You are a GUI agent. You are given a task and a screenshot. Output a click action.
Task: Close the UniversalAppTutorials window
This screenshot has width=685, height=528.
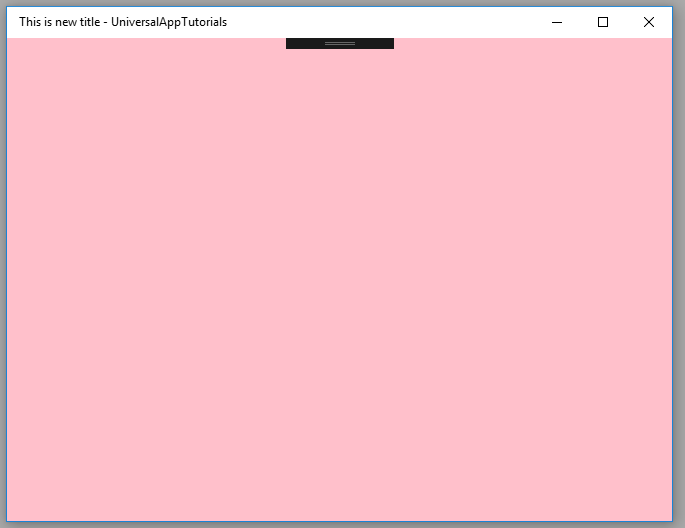649,22
